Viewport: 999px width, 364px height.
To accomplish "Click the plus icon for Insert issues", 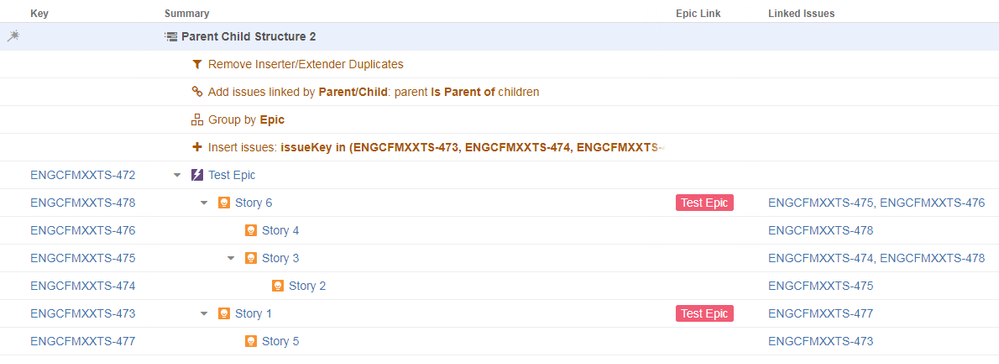I will tap(197, 147).
